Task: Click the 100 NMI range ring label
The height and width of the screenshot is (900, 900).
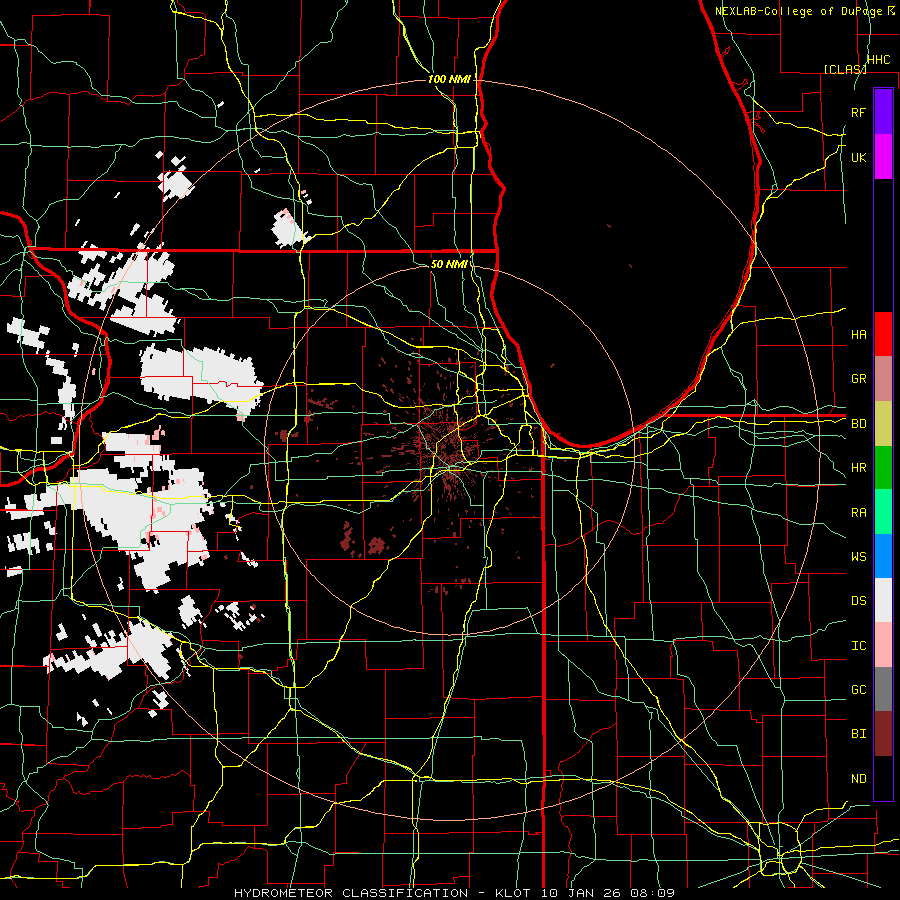Action: coord(449,79)
